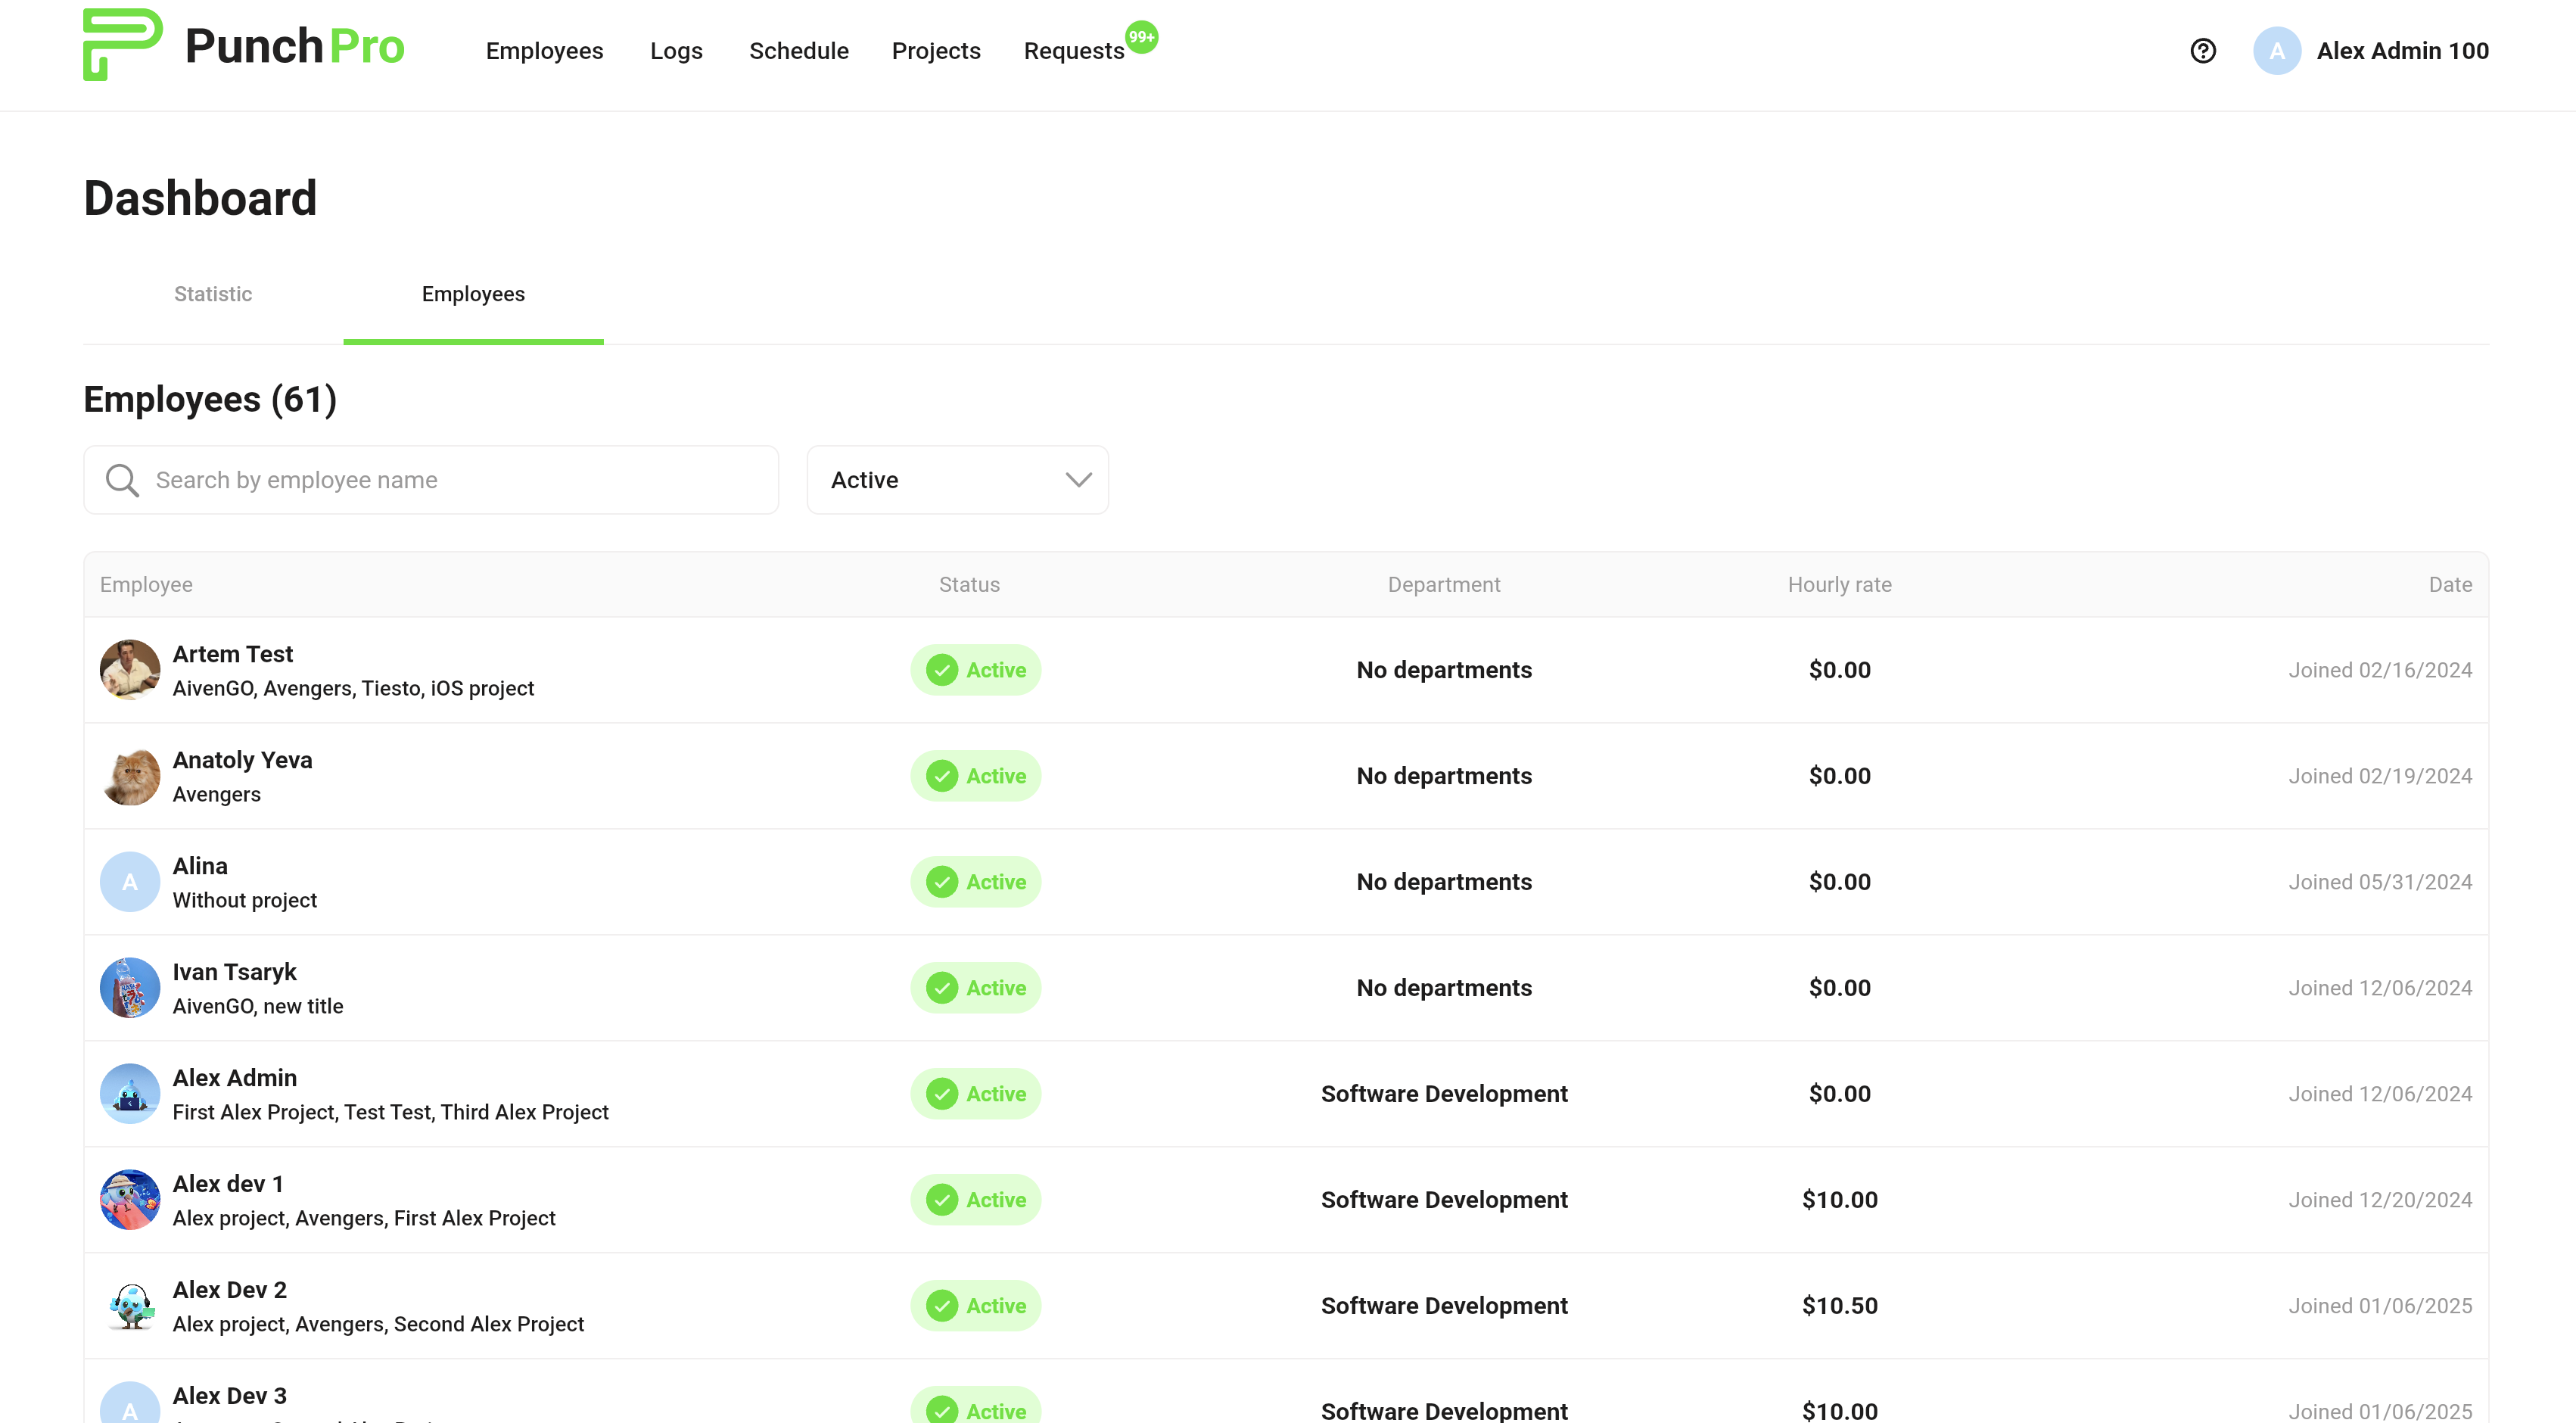Image resolution: width=2576 pixels, height=1423 pixels.
Task: Open Projects in the top navigation
Action: coord(935,51)
